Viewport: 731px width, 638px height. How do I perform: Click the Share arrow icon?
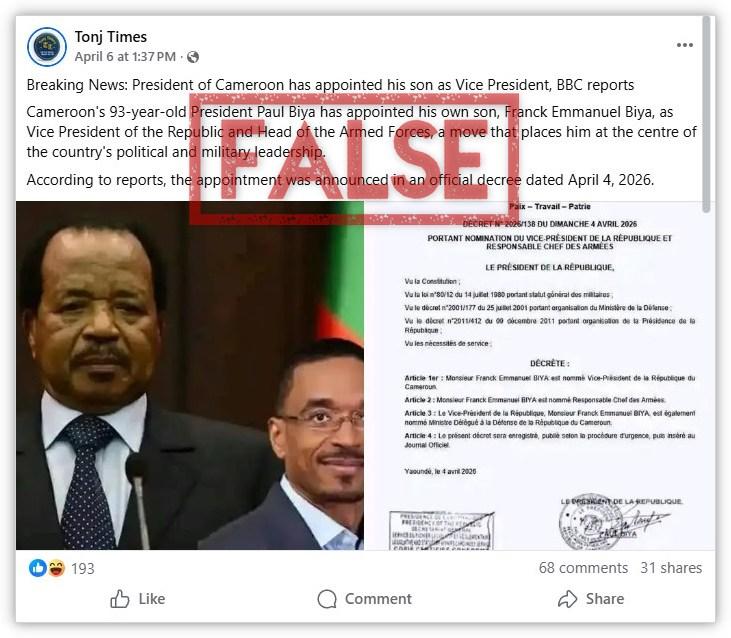coord(567,599)
